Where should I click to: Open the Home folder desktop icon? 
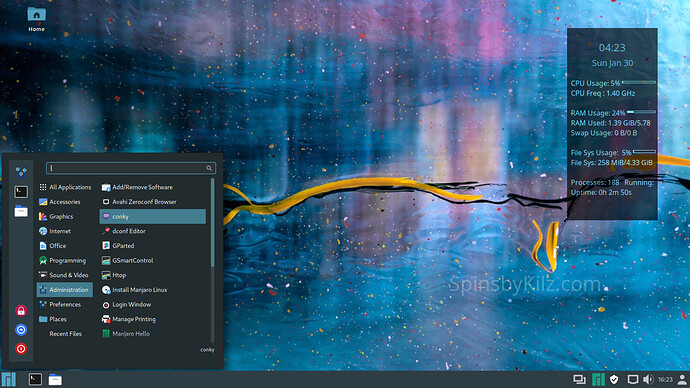37,19
